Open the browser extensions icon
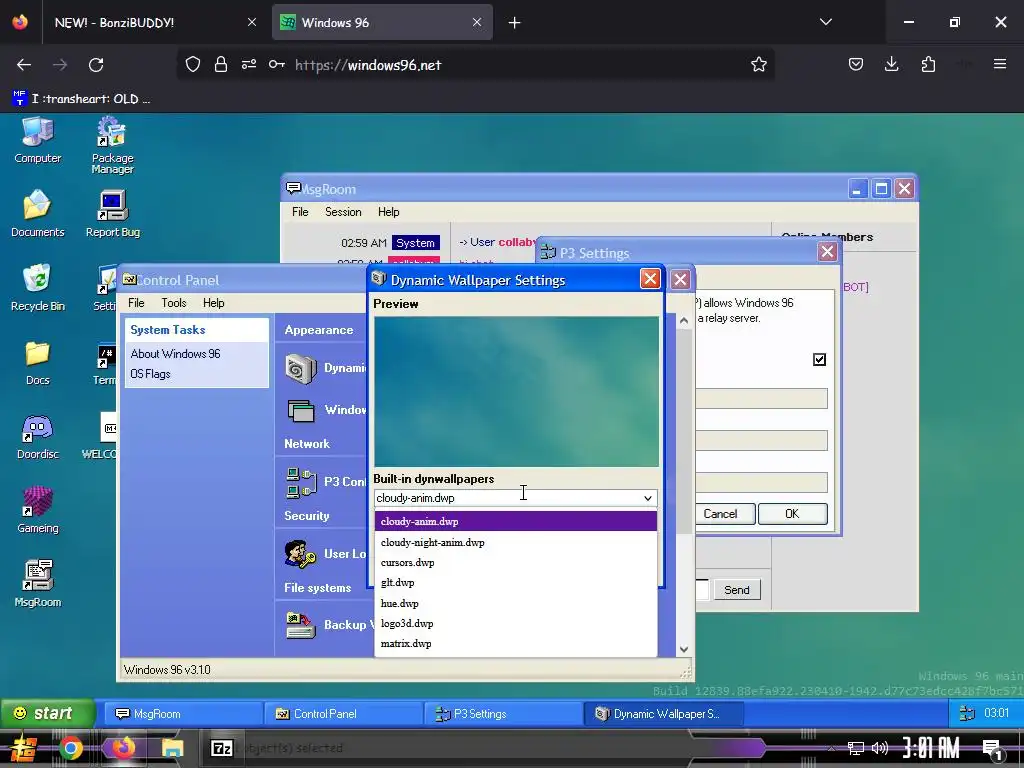The image size is (1024, 768). pos(928,64)
